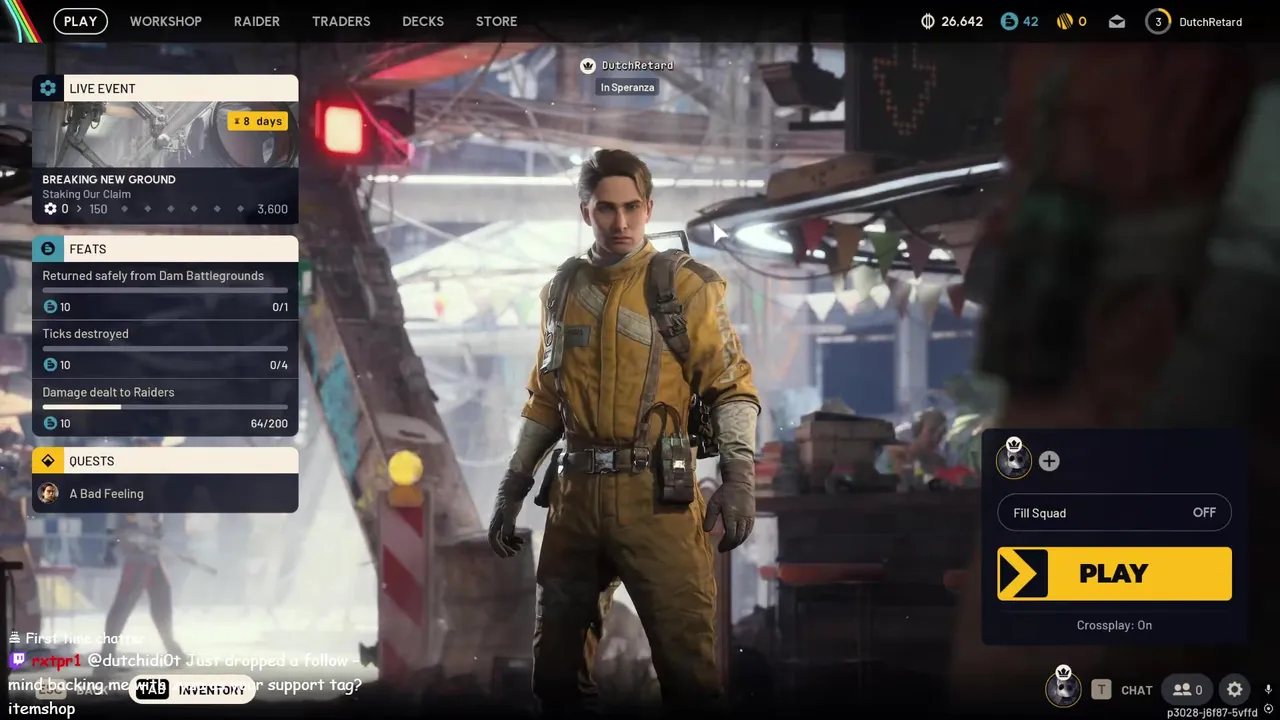Open the settings gear at bottom right
Viewport: 1280px width, 720px height.
[x=1235, y=689]
